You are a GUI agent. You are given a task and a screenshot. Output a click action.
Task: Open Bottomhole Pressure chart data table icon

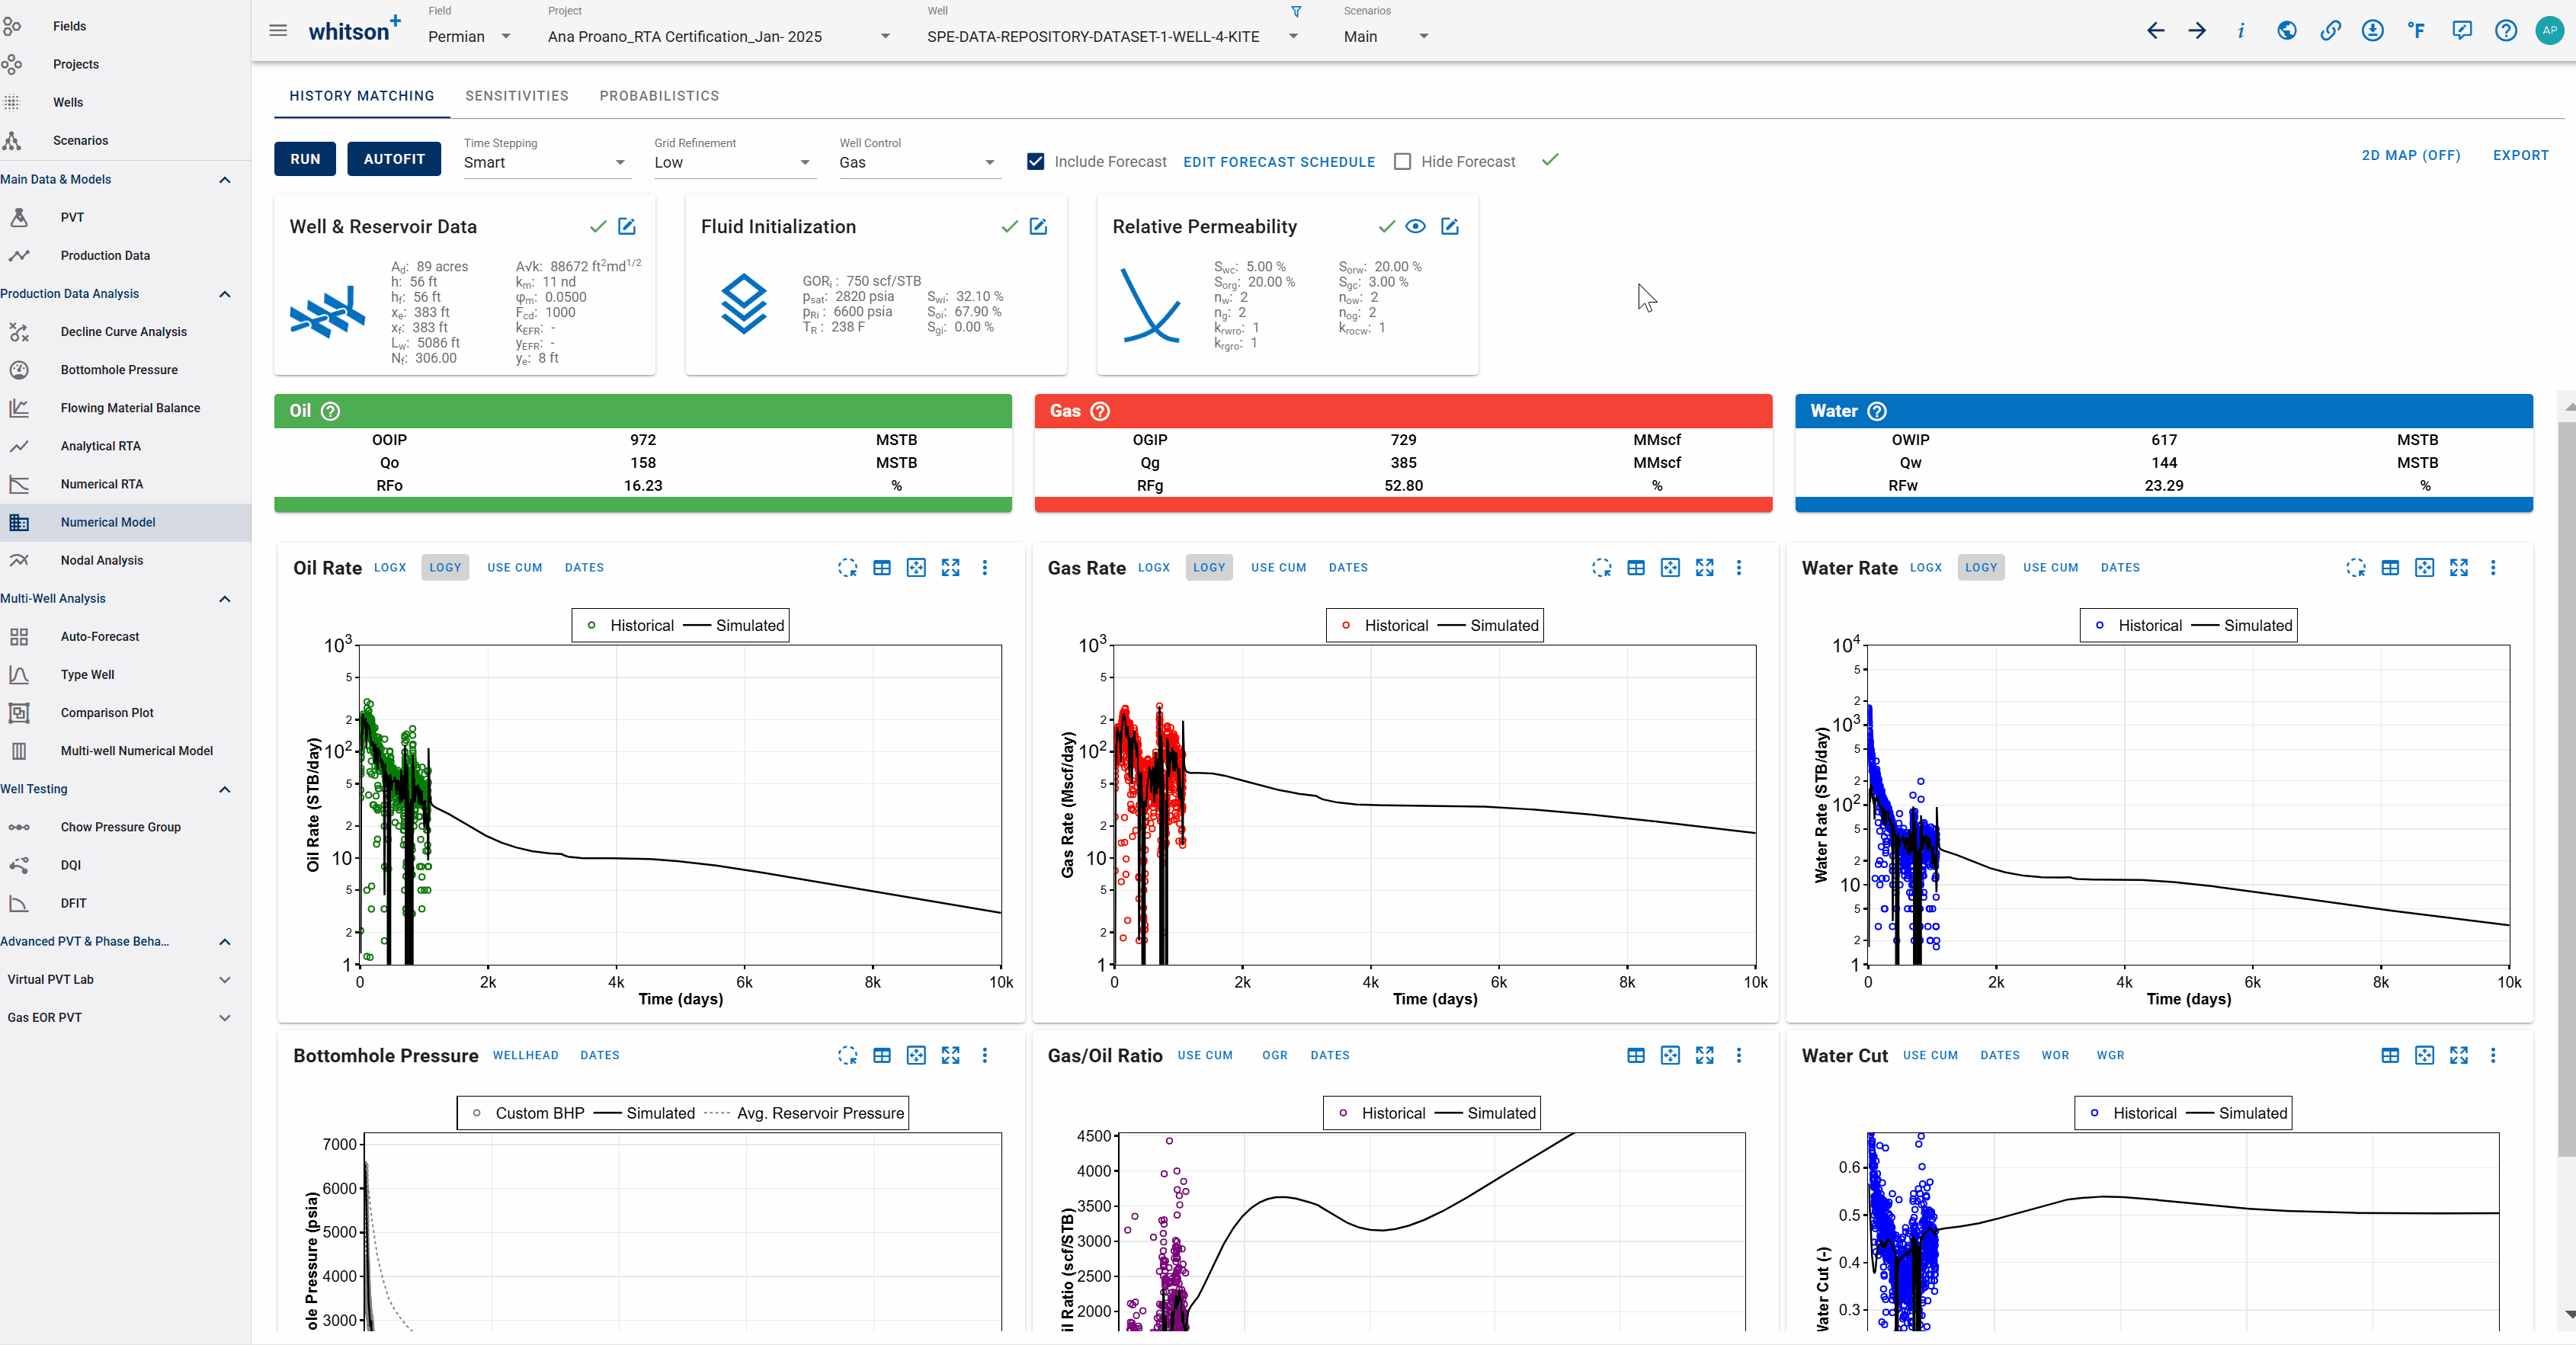(x=882, y=1056)
